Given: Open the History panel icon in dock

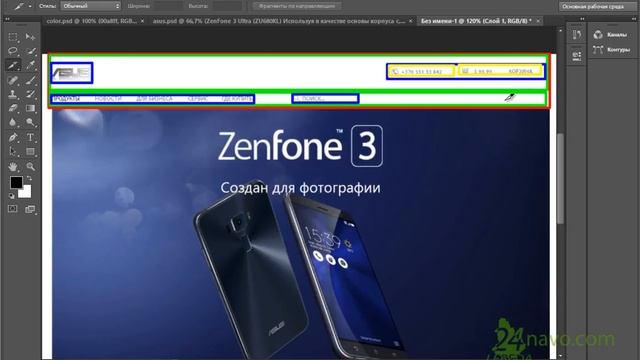Looking at the screenshot, I should (577, 36).
